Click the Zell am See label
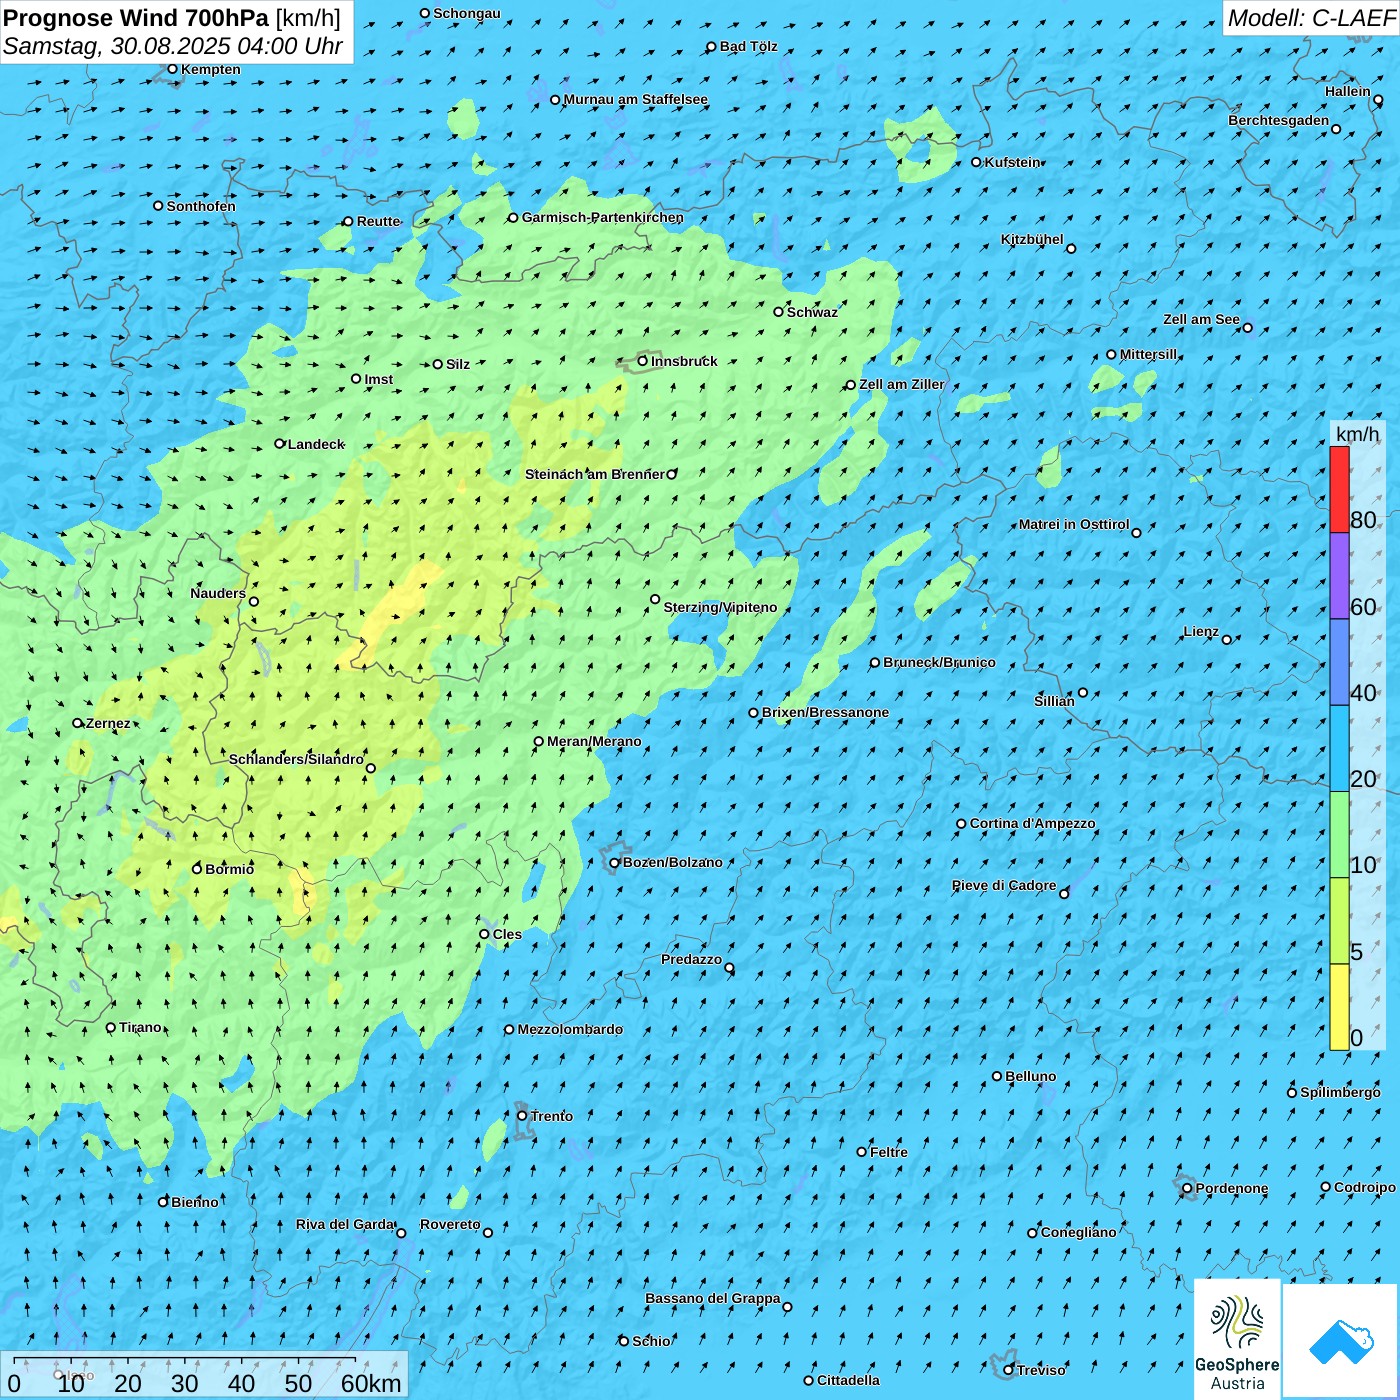Viewport: 1400px width, 1400px height. (1201, 320)
